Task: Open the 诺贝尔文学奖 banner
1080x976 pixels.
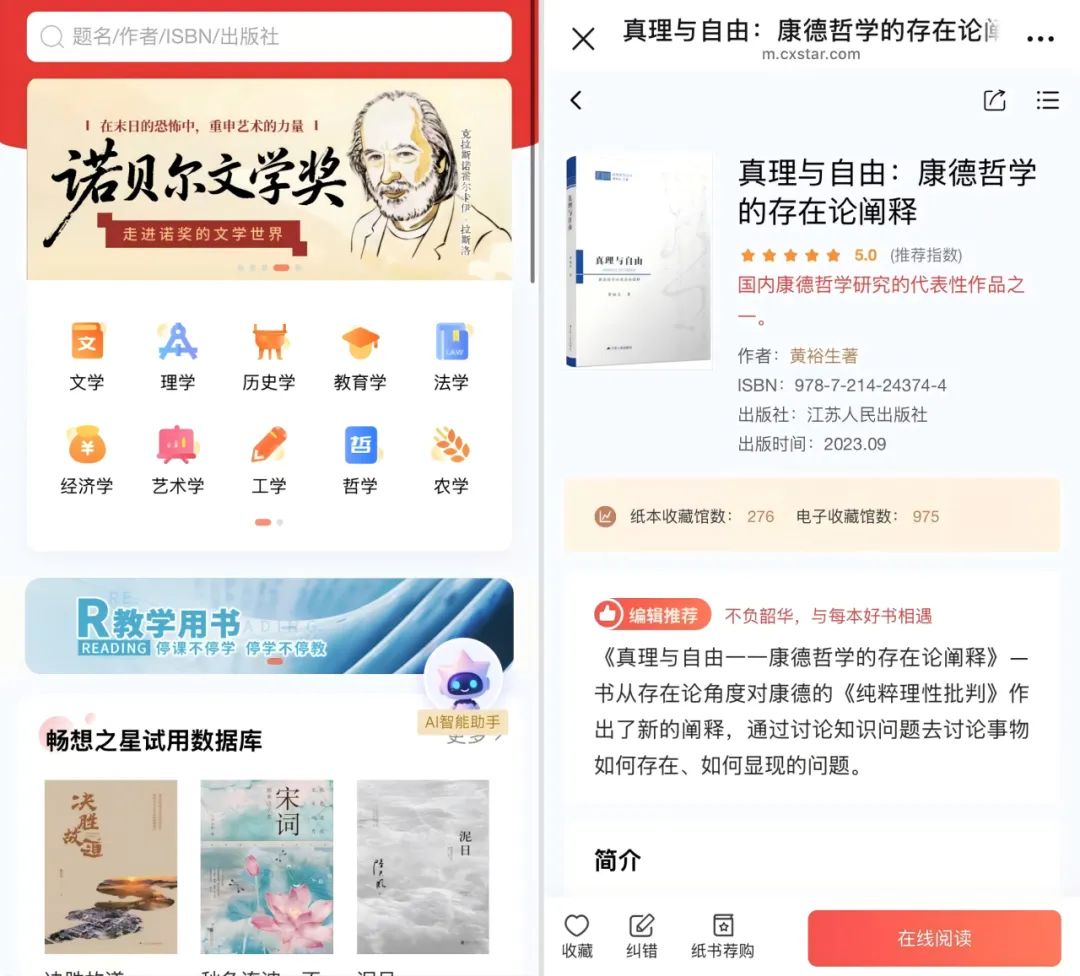Action: tap(269, 179)
